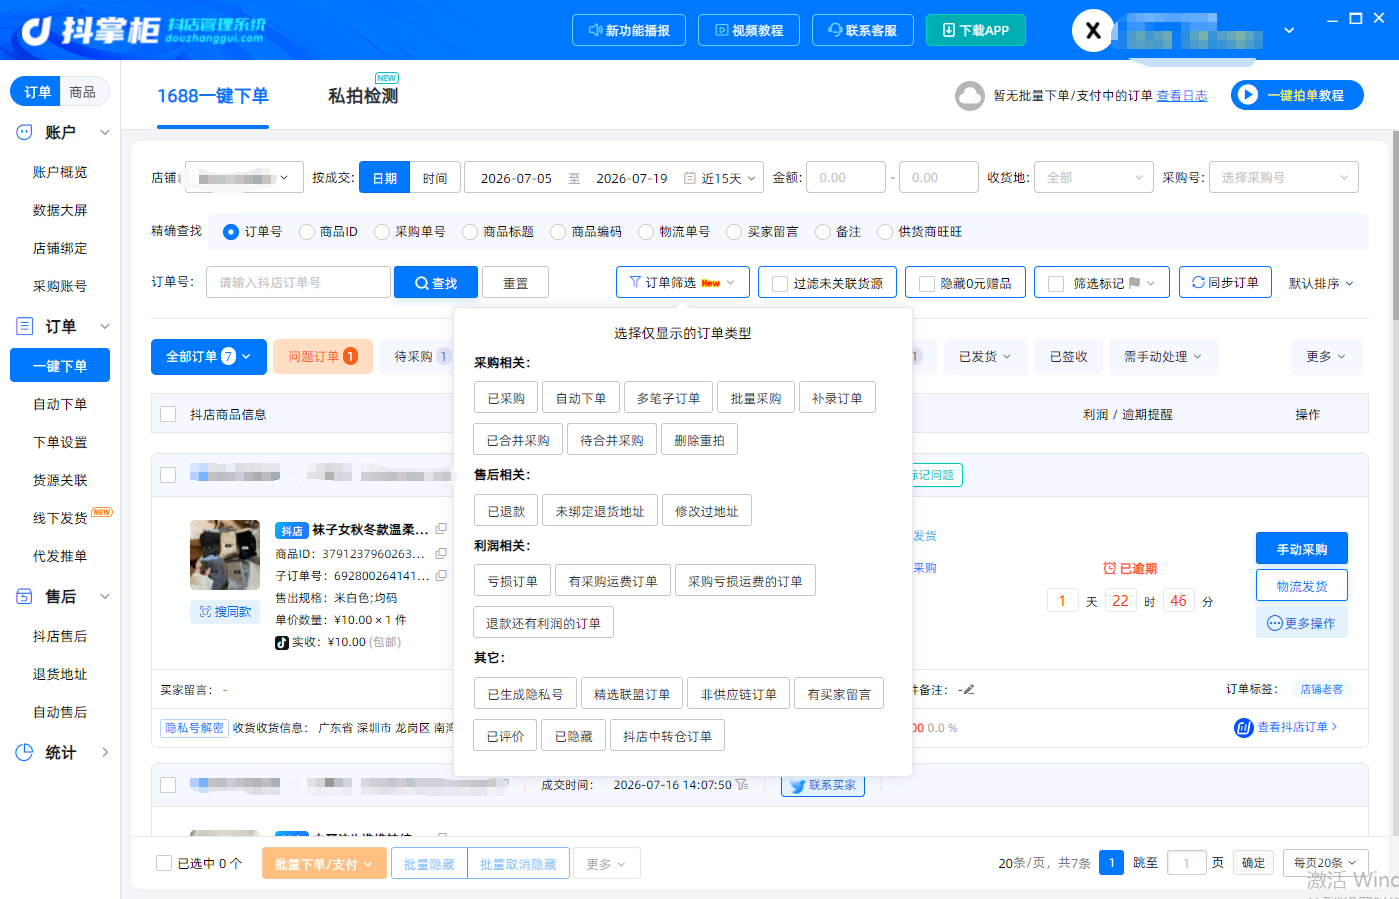The height and width of the screenshot is (899, 1399).
Task: Click the speaker icon for 新功能播报
Action: coord(595,30)
